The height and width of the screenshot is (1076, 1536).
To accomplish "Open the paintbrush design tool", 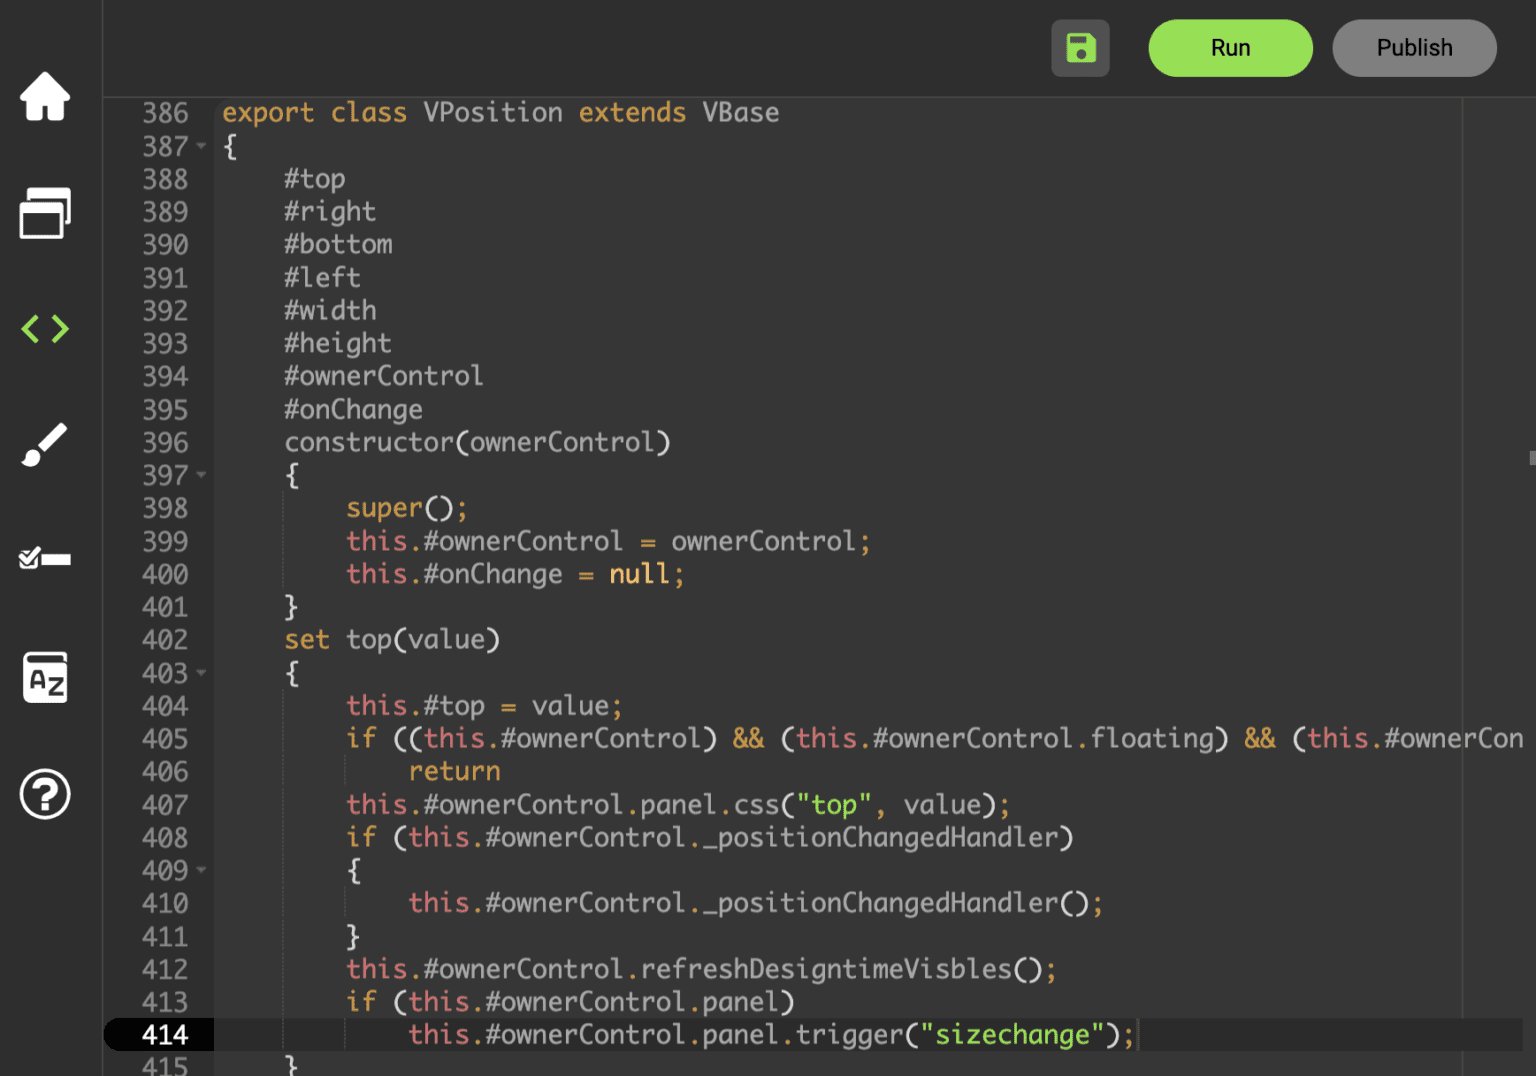I will pyautogui.click(x=45, y=445).
